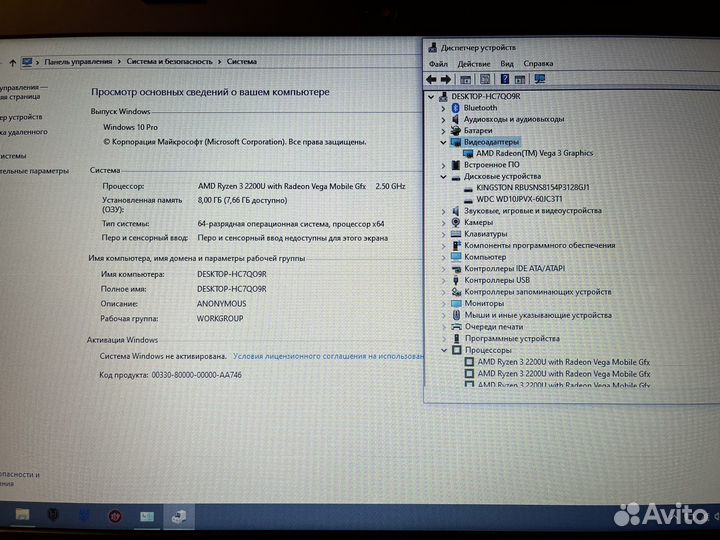The width and height of the screenshot is (720, 540).
Task: Toggle the action pane toolbar icon
Action: [x=520, y=79]
